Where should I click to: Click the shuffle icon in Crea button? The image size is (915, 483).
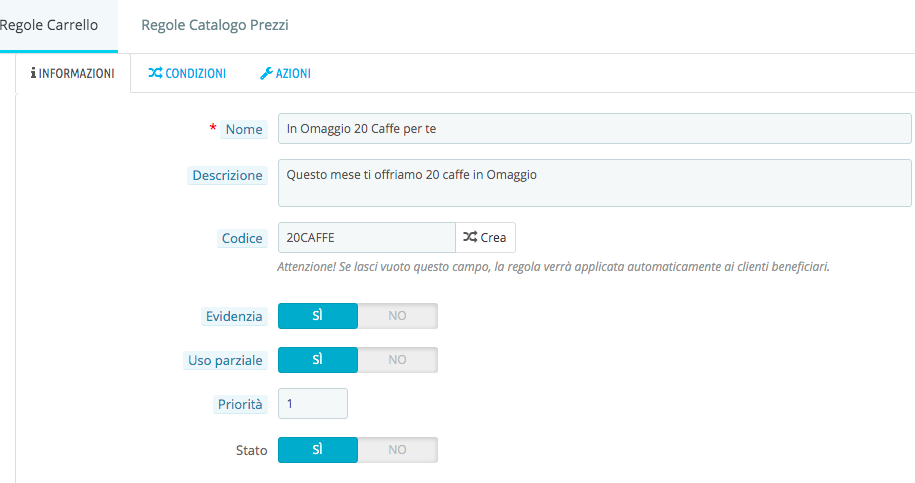tap(470, 238)
